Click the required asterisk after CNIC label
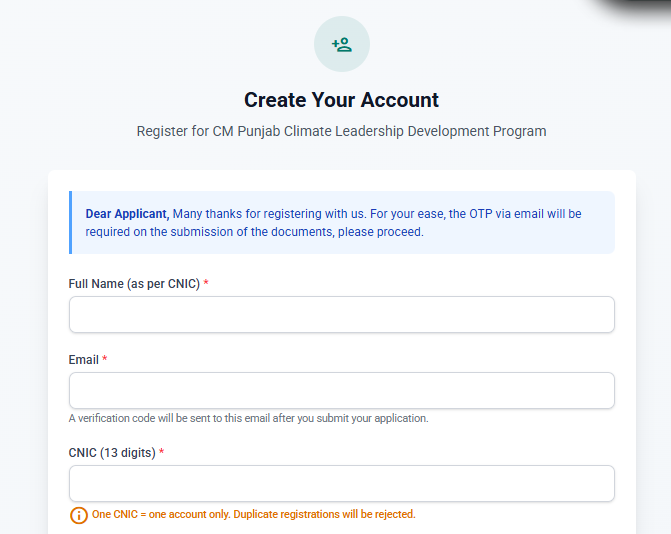This screenshot has width=671, height=534. click(162, 453)
